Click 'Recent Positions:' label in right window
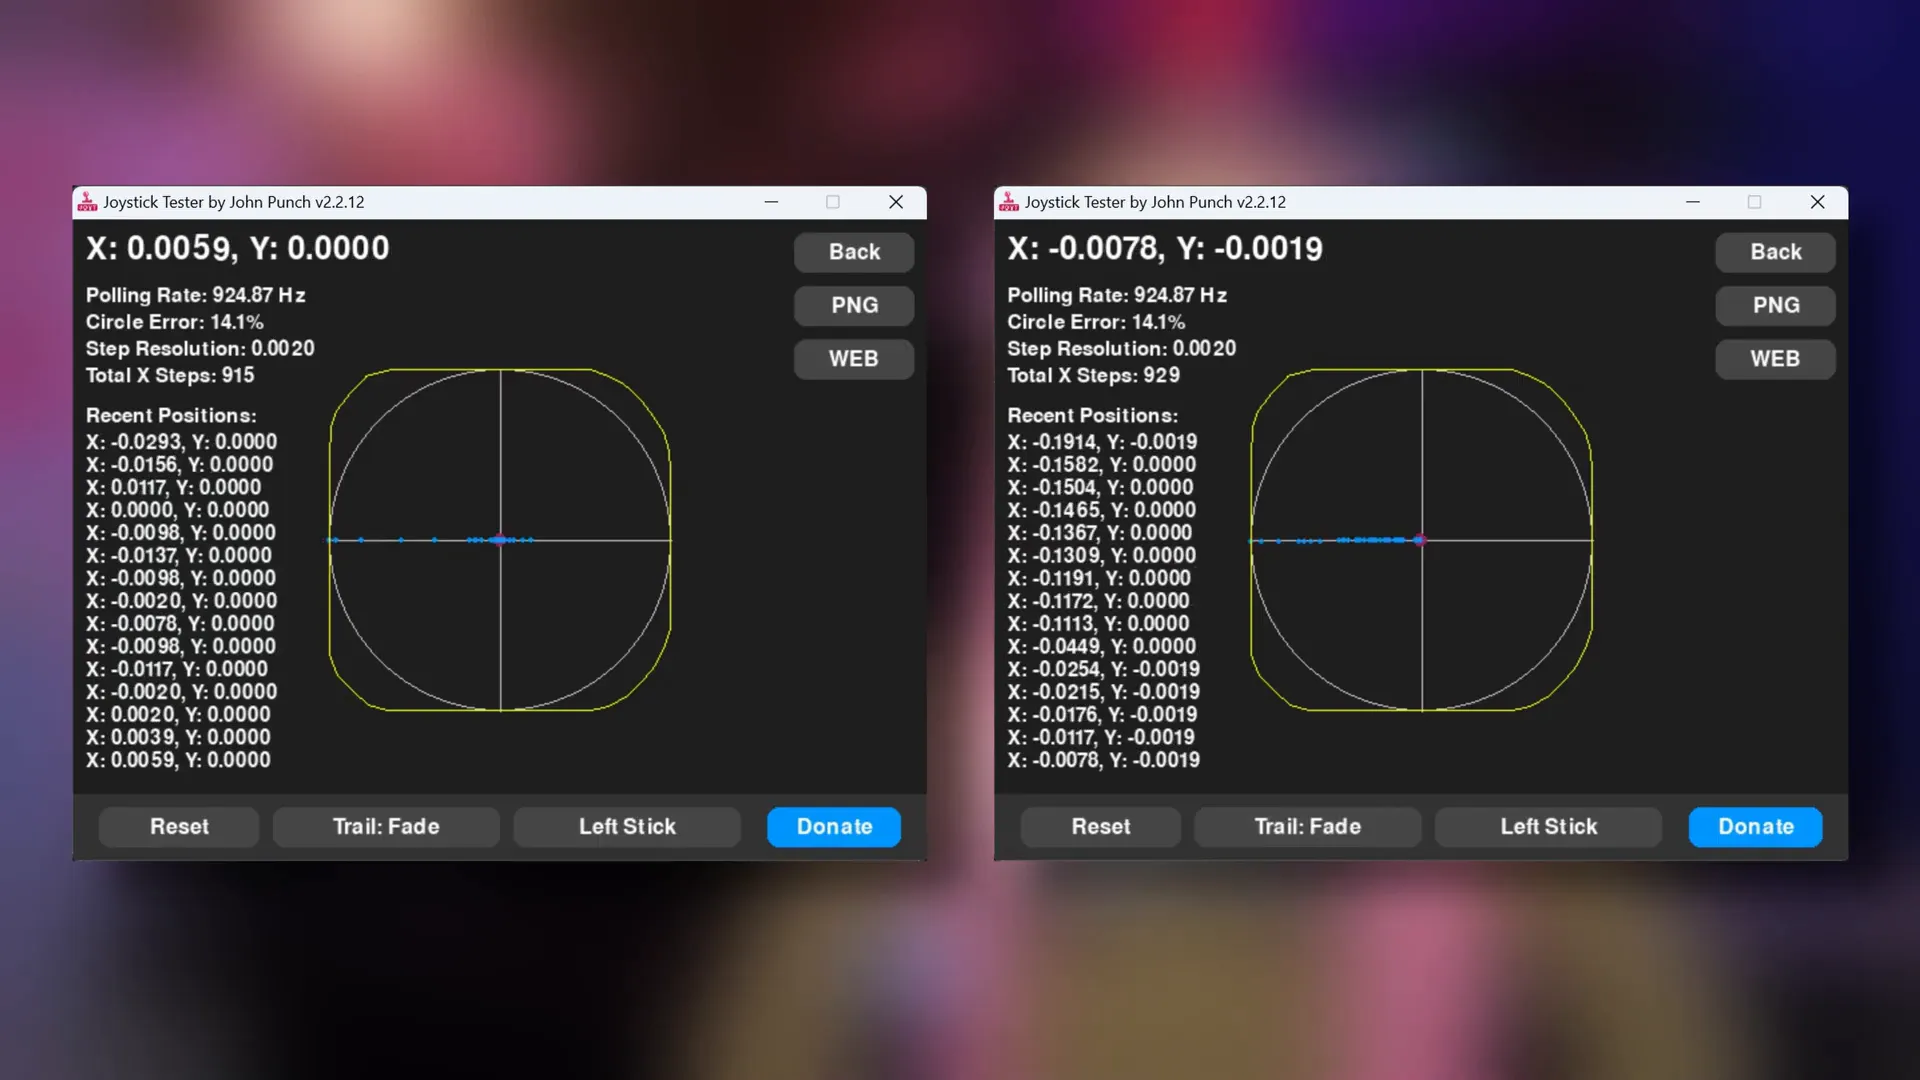The height and width of the screenshot is (1080, 1920). point(1093,415)
